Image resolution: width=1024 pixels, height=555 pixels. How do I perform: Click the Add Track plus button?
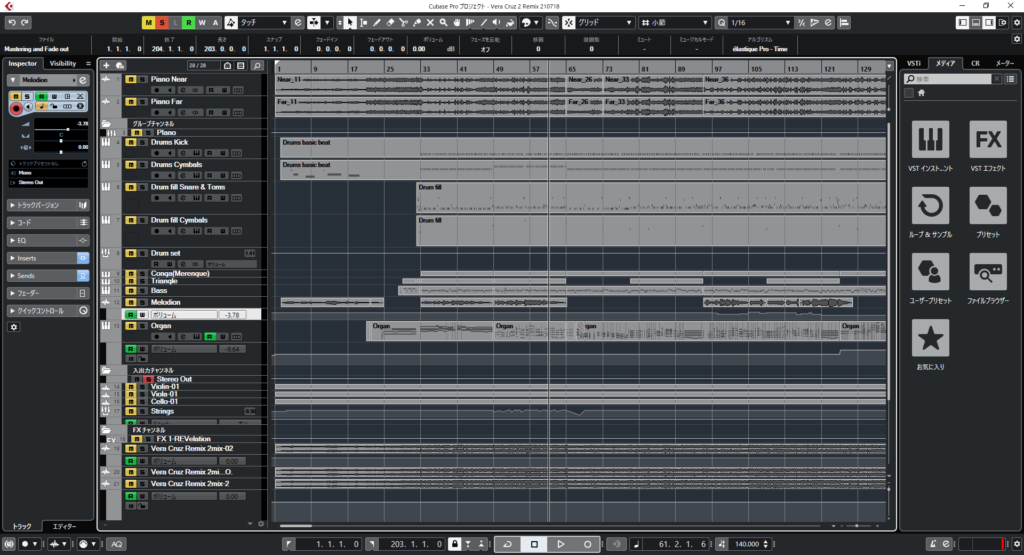click(106, 65)
